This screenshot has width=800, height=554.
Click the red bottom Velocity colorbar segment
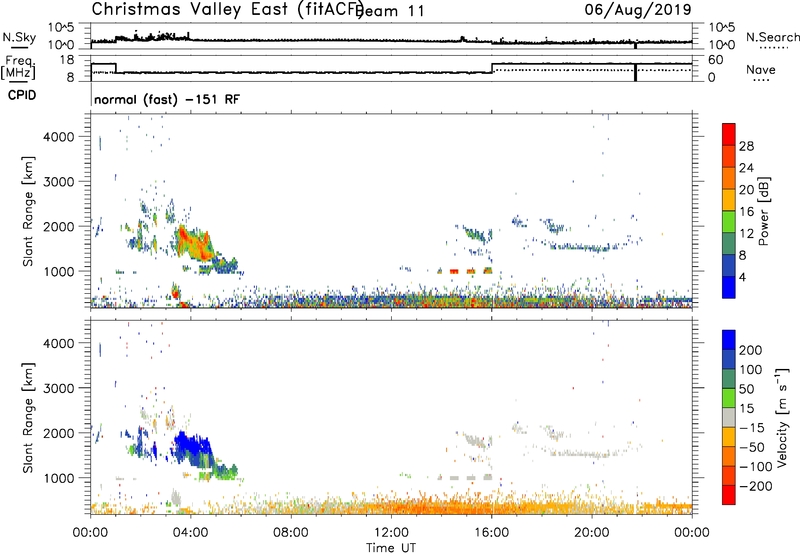click(729, 495)
